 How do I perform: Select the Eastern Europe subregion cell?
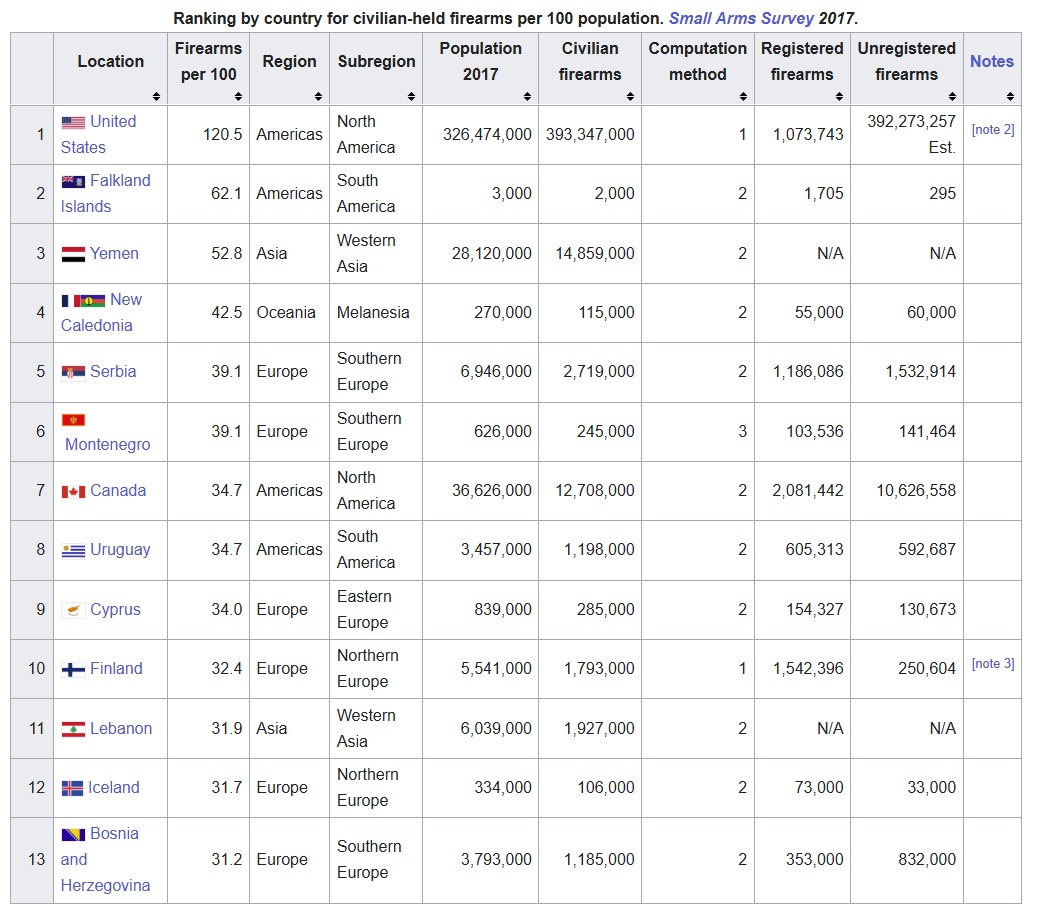[376, 610]
